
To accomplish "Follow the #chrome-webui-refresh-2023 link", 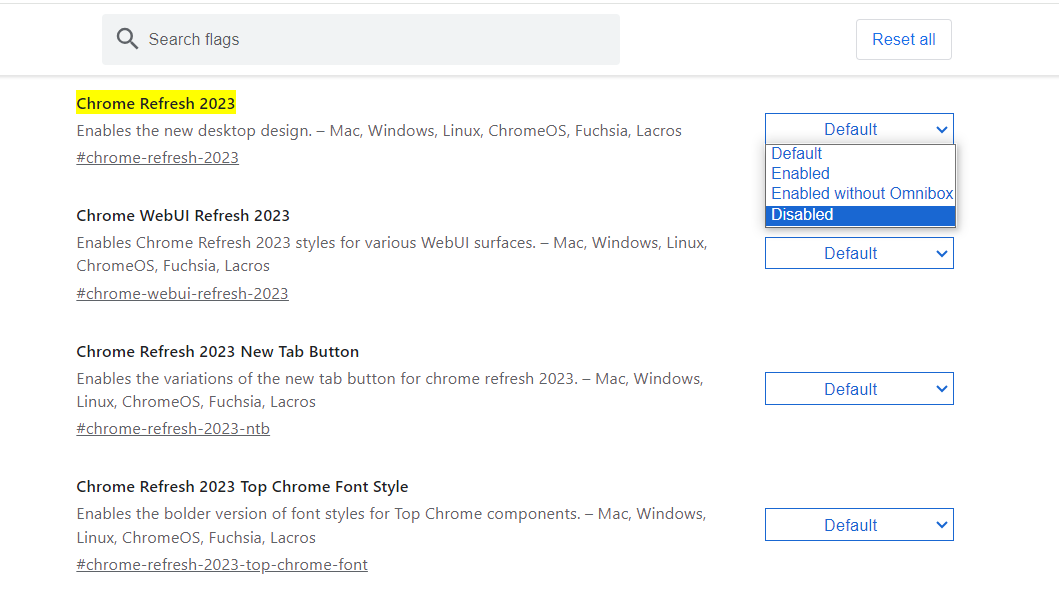I will (182, 293).
